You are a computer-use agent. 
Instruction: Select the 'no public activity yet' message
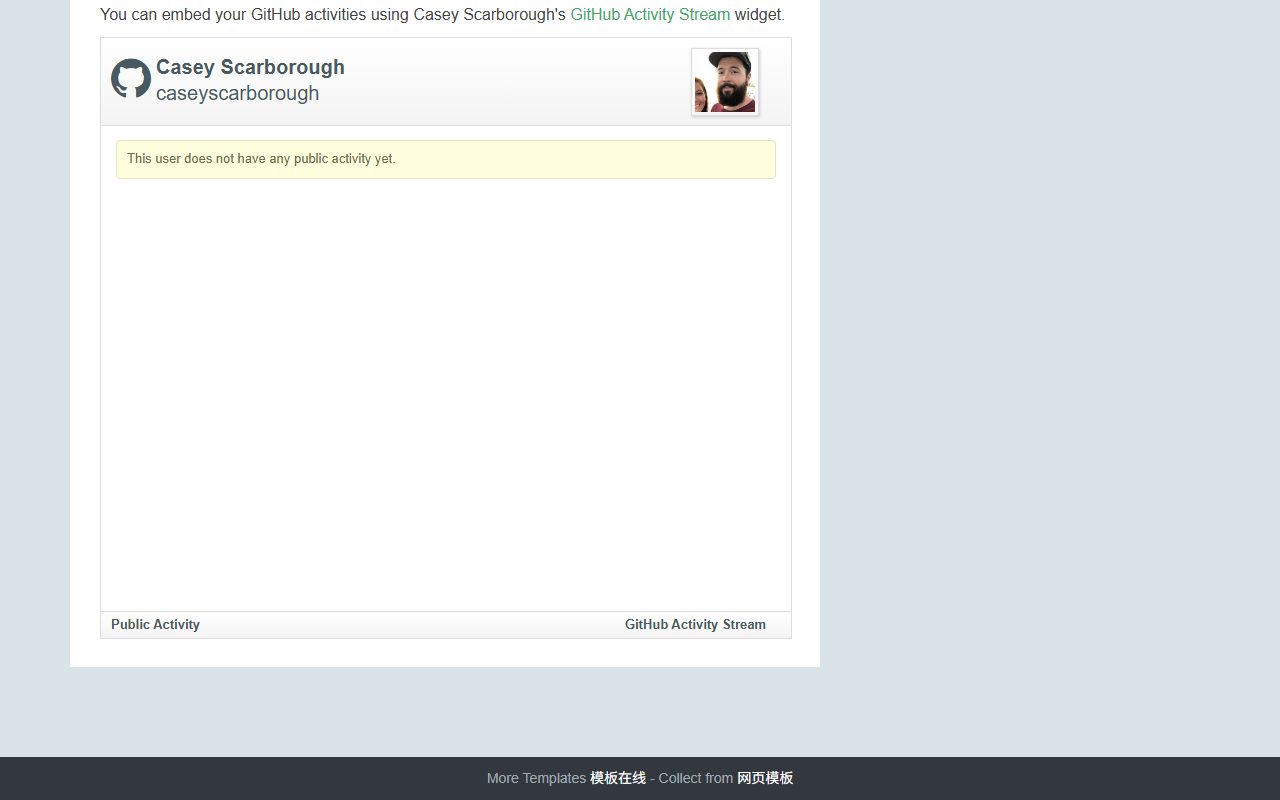point(446,159)
